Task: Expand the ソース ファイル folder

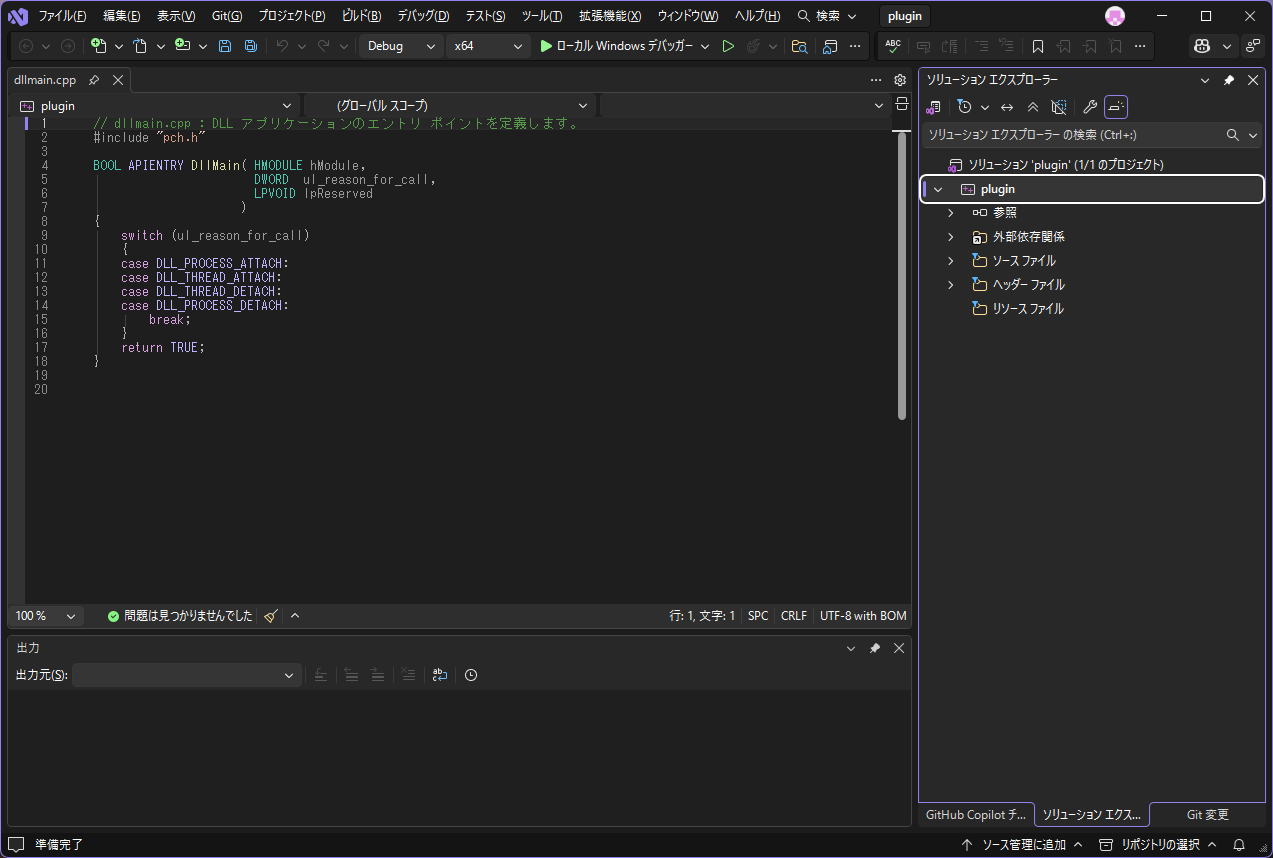Action: (x=951, y=261)
